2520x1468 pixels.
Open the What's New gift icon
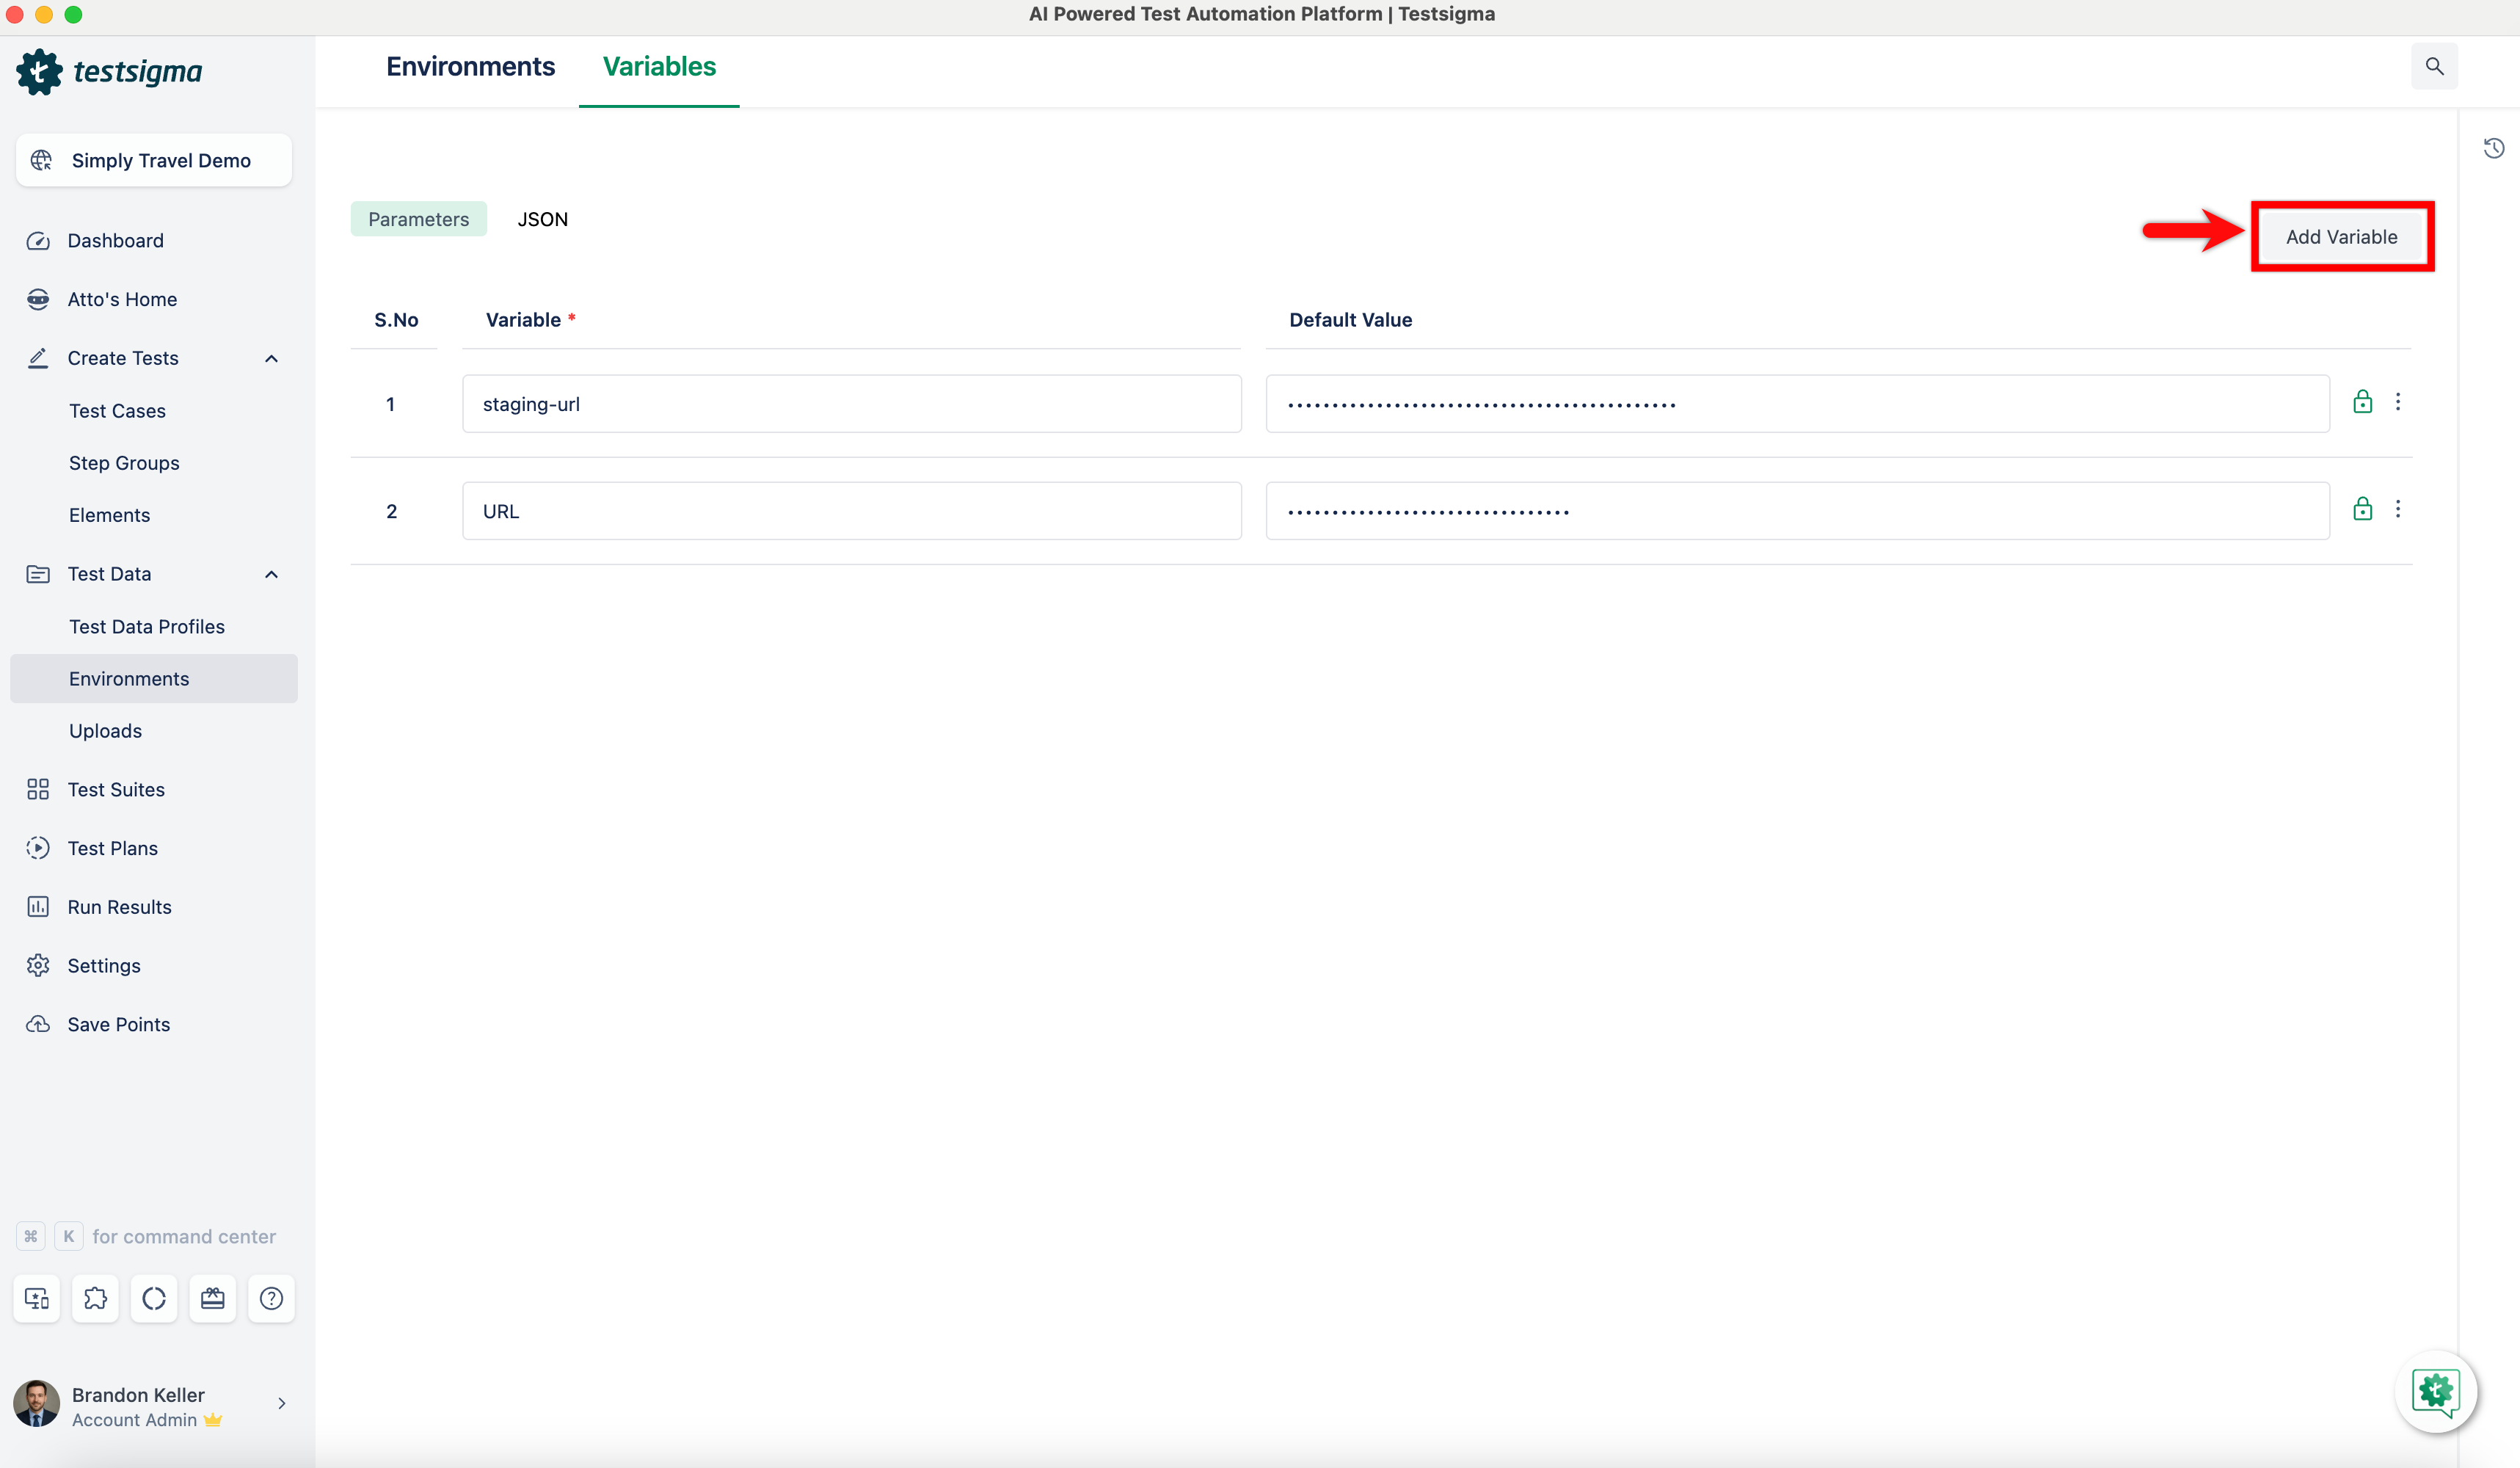tap(212, 1298)
